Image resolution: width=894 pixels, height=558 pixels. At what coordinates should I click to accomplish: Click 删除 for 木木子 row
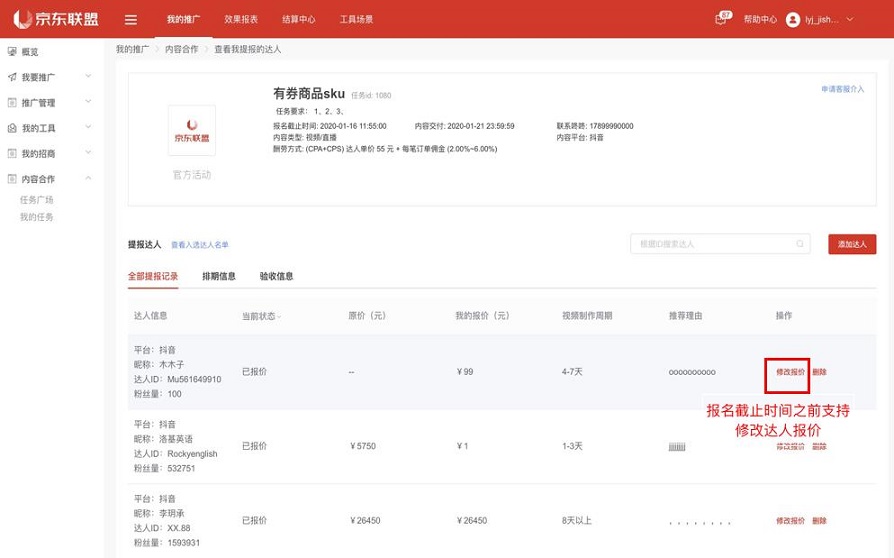pyautogui.click(x=819, y=372)
